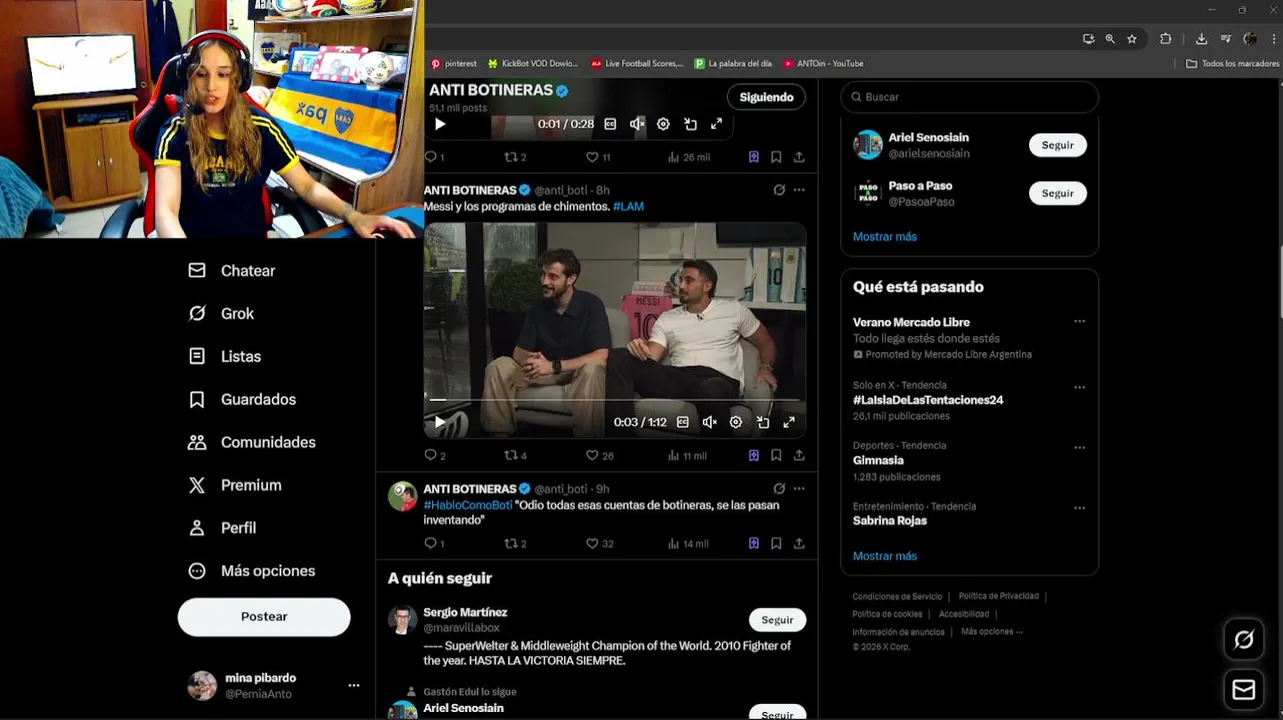
Task: Expand the 0:28 video to fullscreen
Action: pos(716,124)
